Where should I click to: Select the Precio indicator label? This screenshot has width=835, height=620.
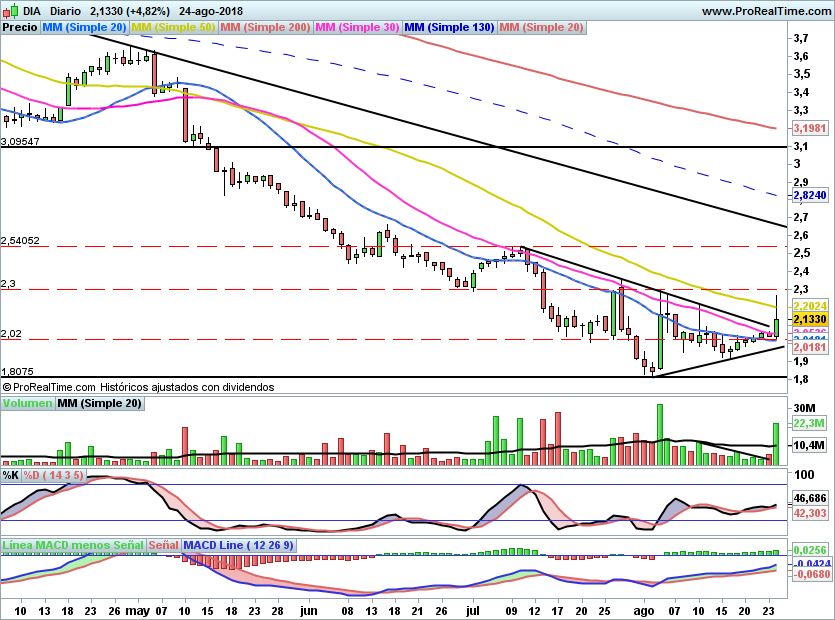point(20,27)
